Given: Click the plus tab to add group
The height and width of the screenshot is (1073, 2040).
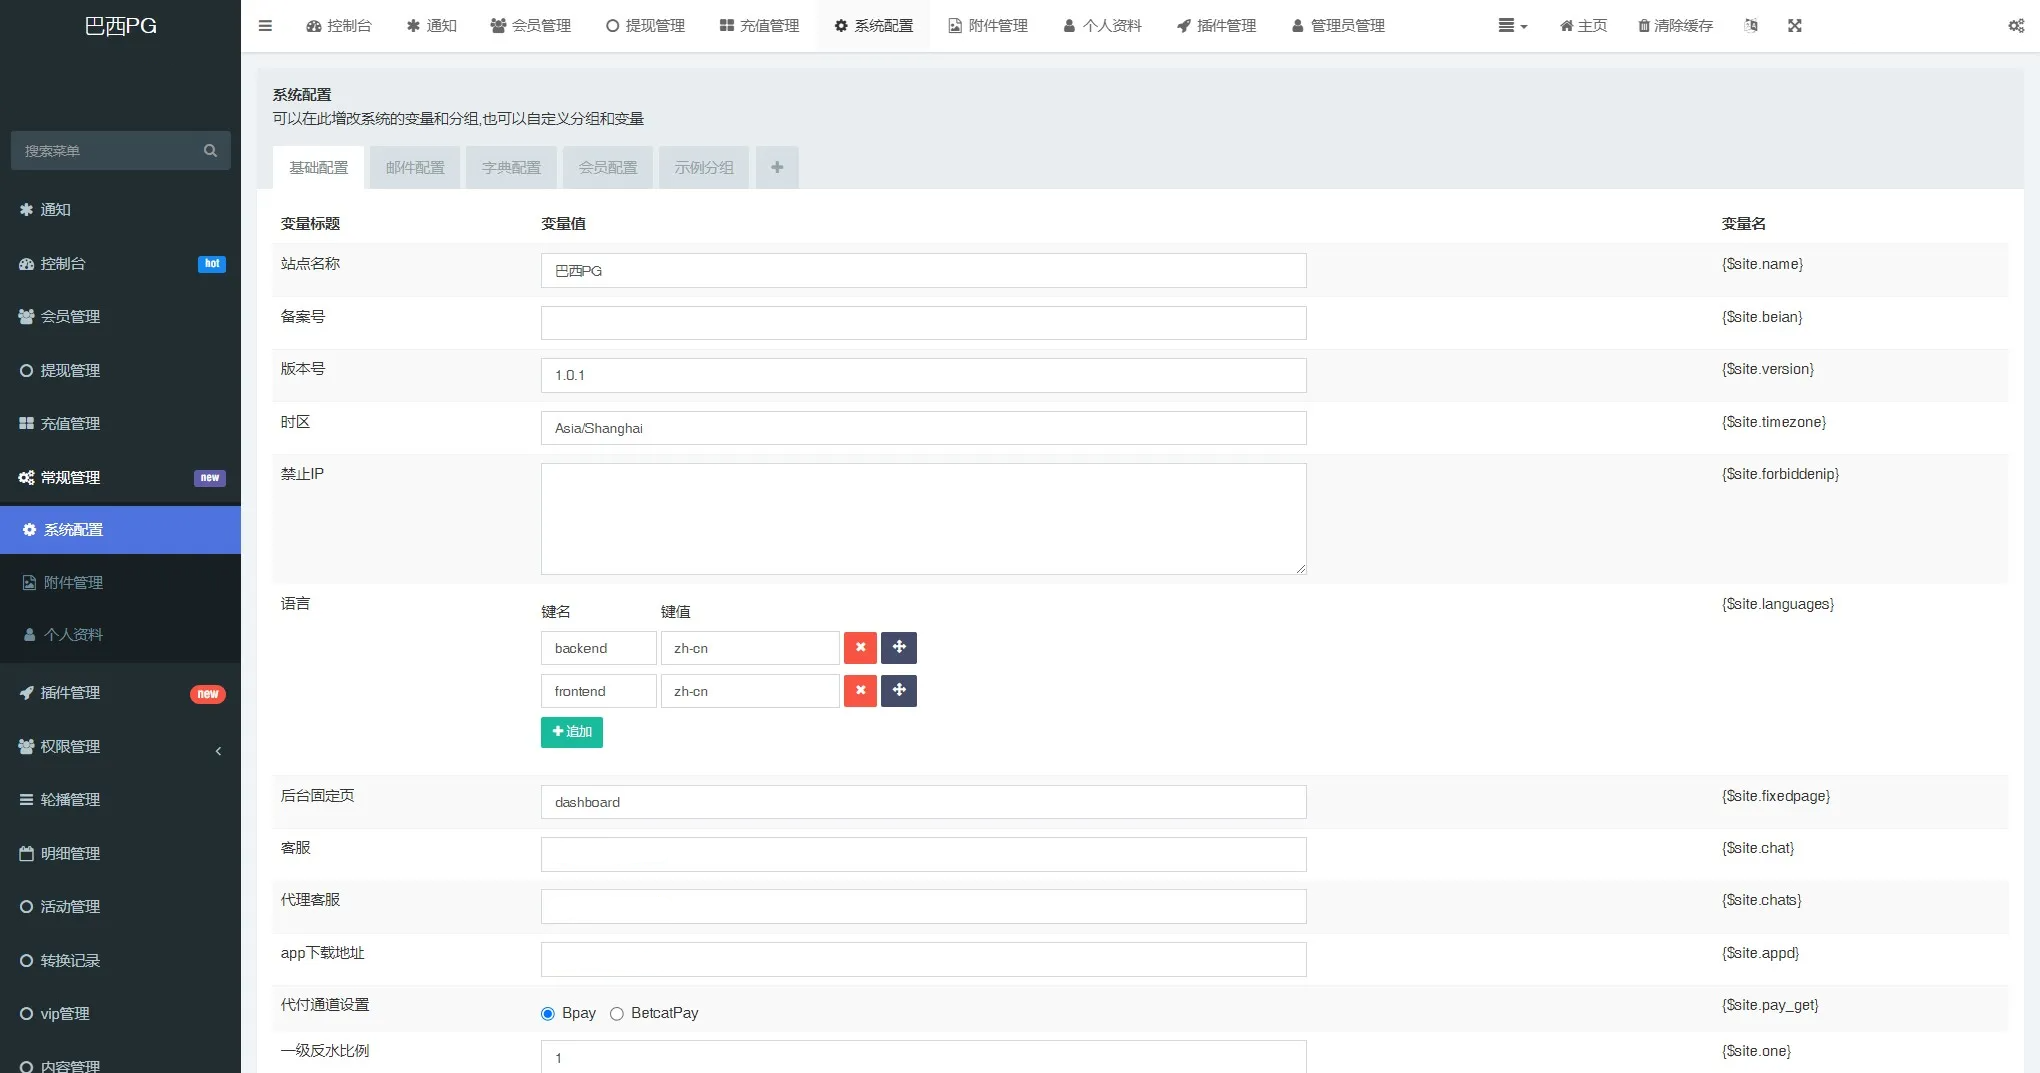Looking at the screenshot, I should click(777, 168).
